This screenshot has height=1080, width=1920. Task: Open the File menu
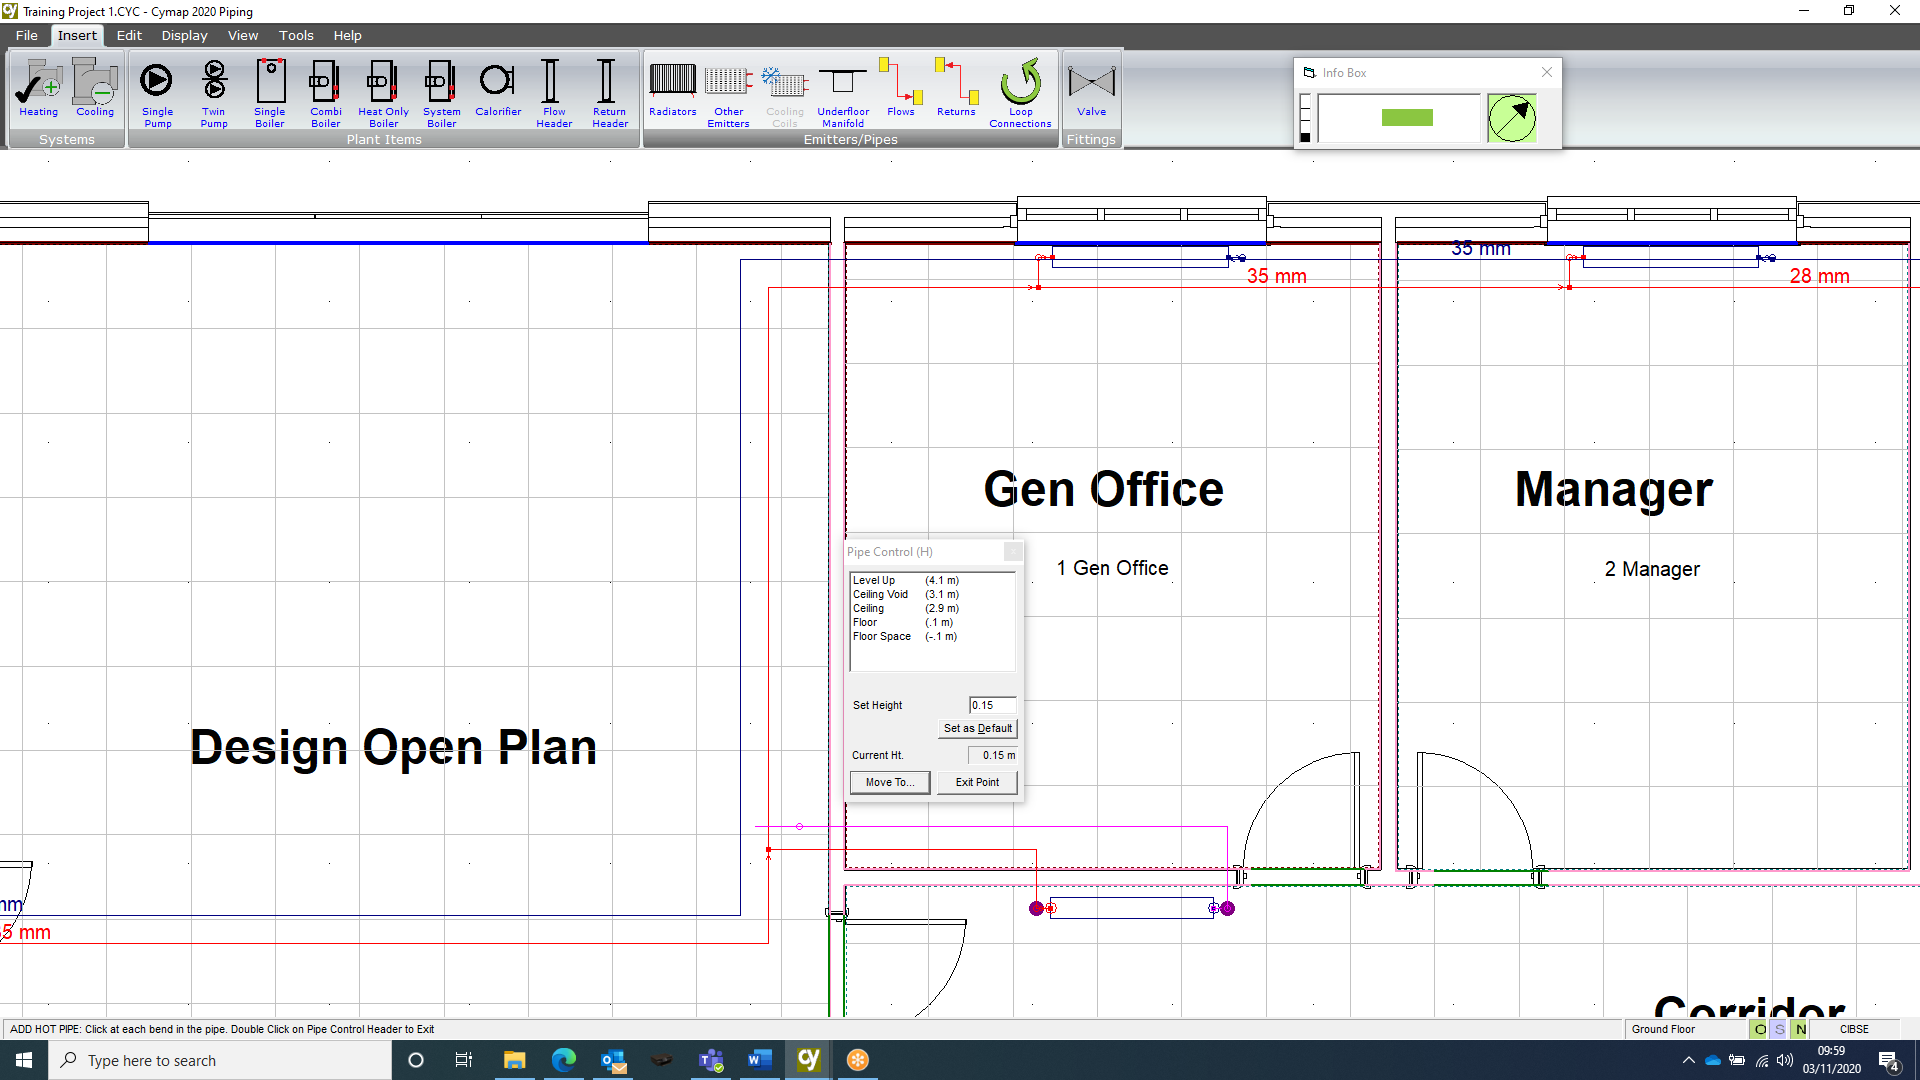point(27,35)
